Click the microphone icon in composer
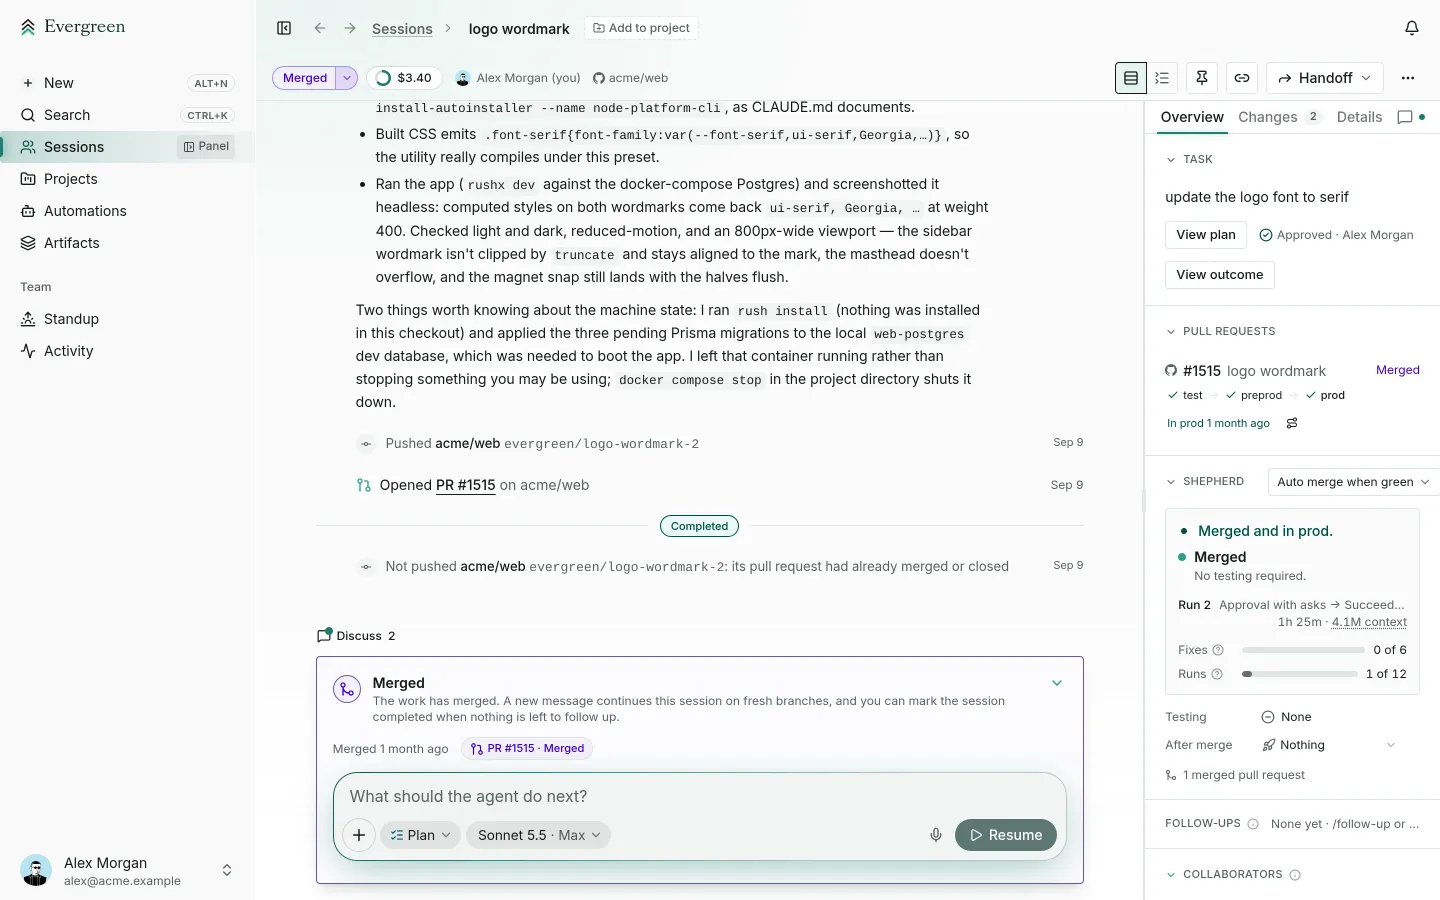Viewport: 1440px width, 900px height. [x=936, y=835]
